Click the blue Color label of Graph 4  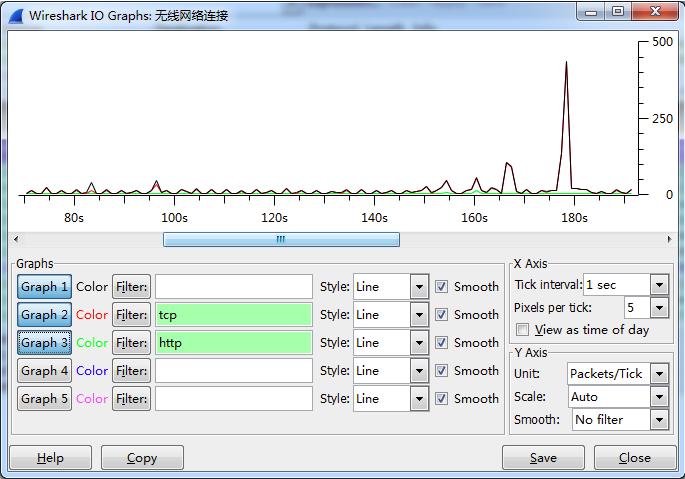pos(92,371)
